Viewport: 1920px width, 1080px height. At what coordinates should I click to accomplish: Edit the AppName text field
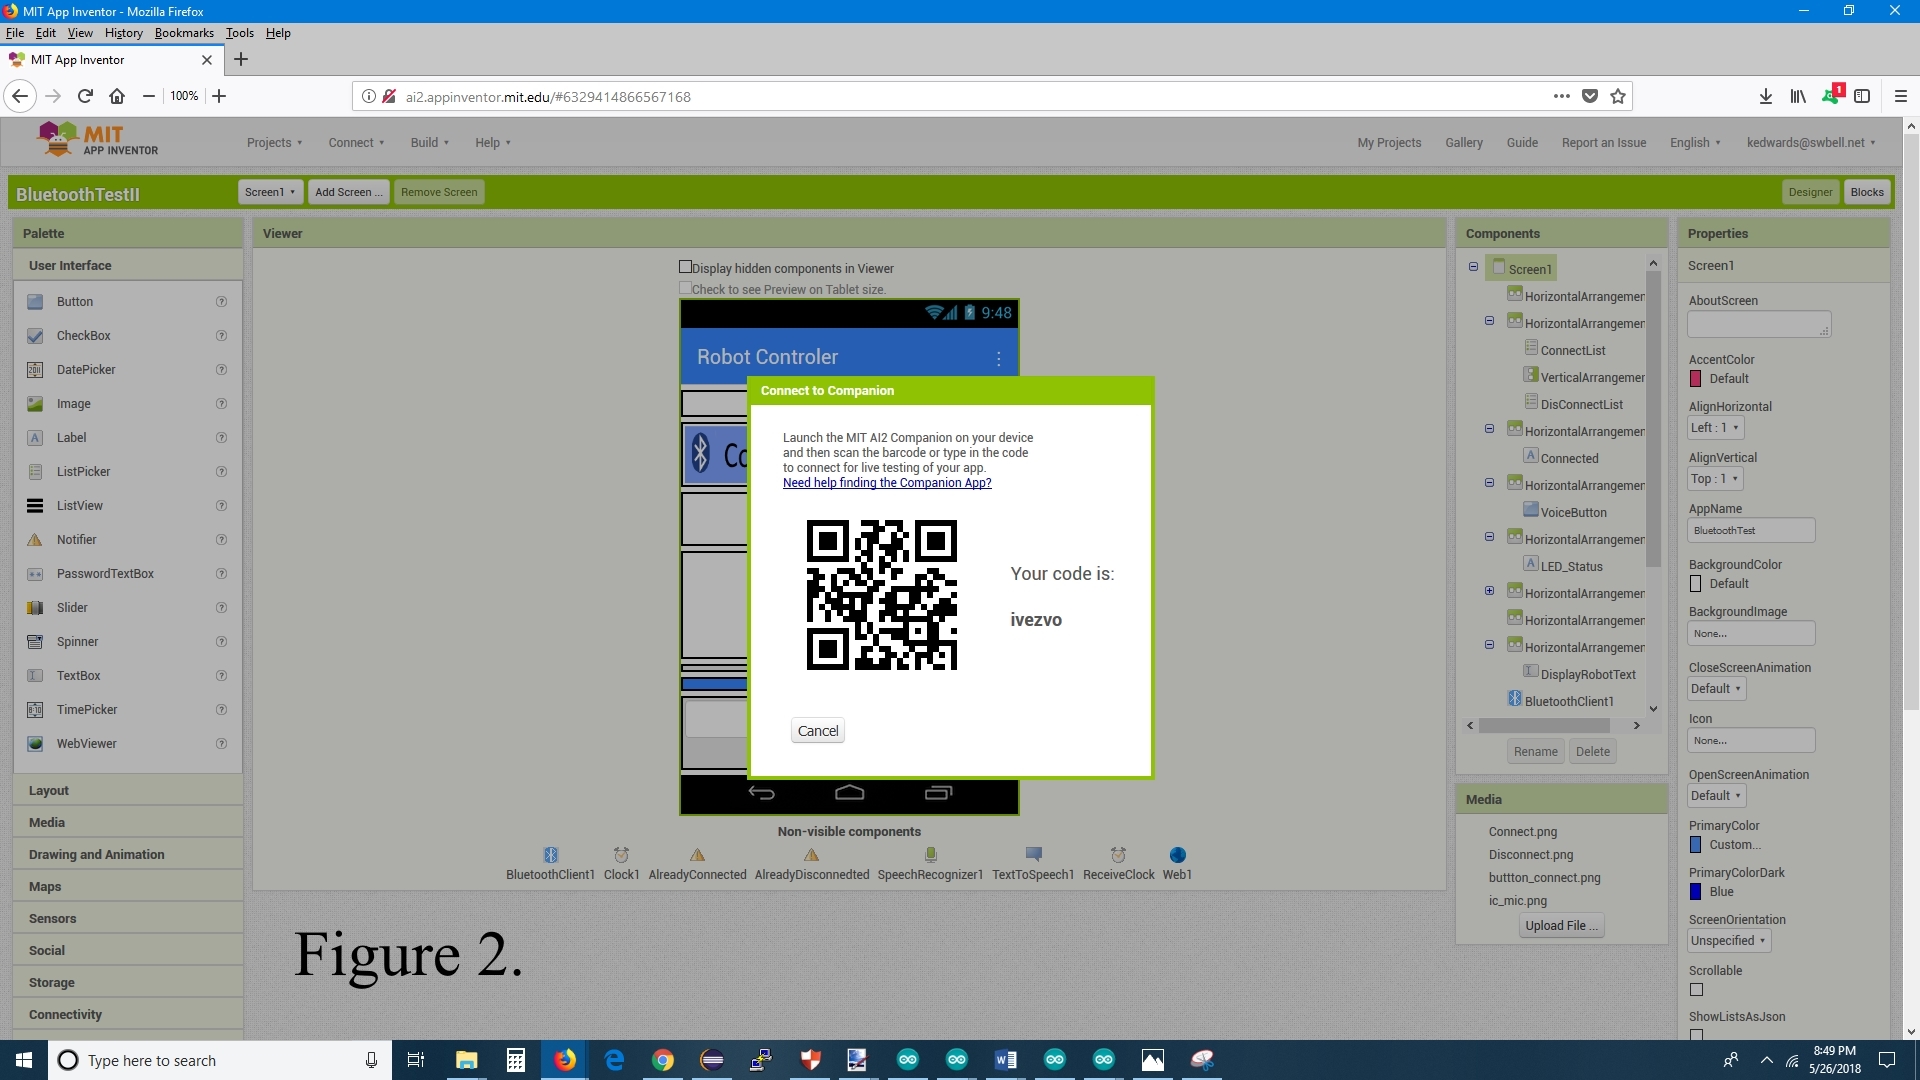[1751, 531]
